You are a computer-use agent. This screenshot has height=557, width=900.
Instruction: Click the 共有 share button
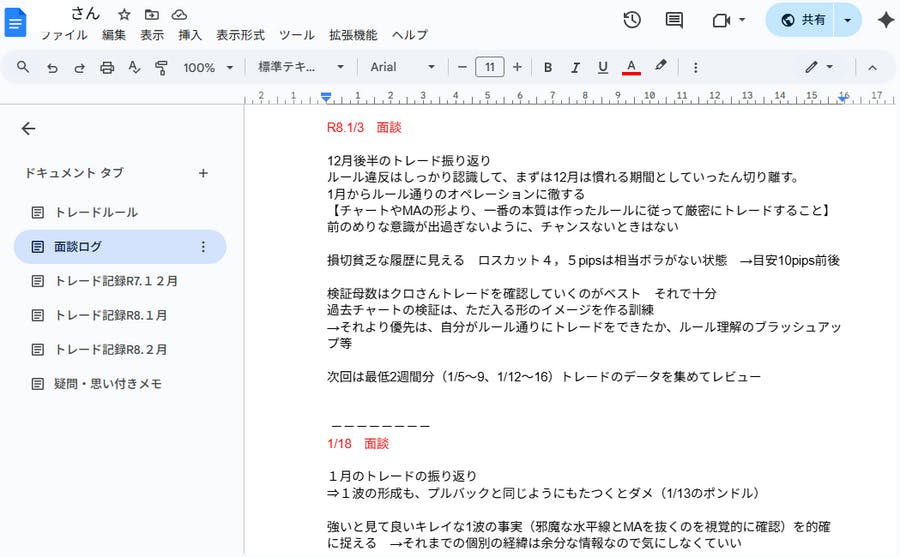pyautogui.click(x=803, y=20)
